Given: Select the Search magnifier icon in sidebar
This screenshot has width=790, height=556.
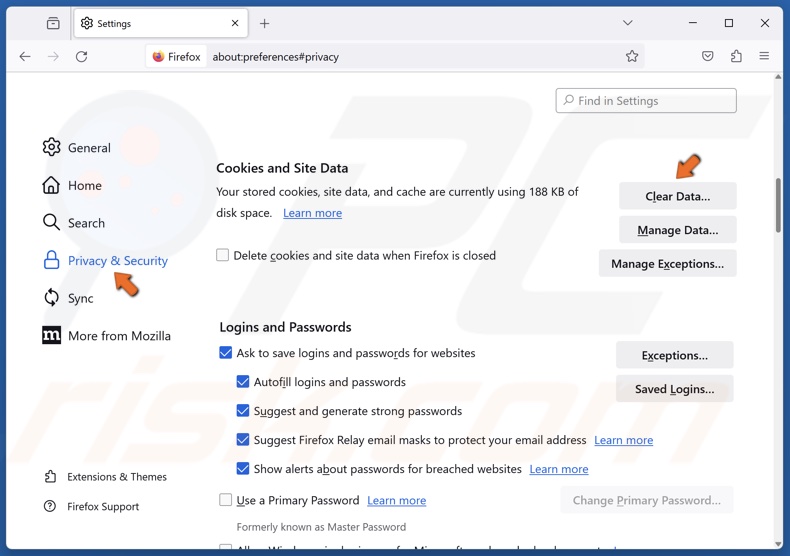Looking at the screenshot, I should [x=51, y=222].
